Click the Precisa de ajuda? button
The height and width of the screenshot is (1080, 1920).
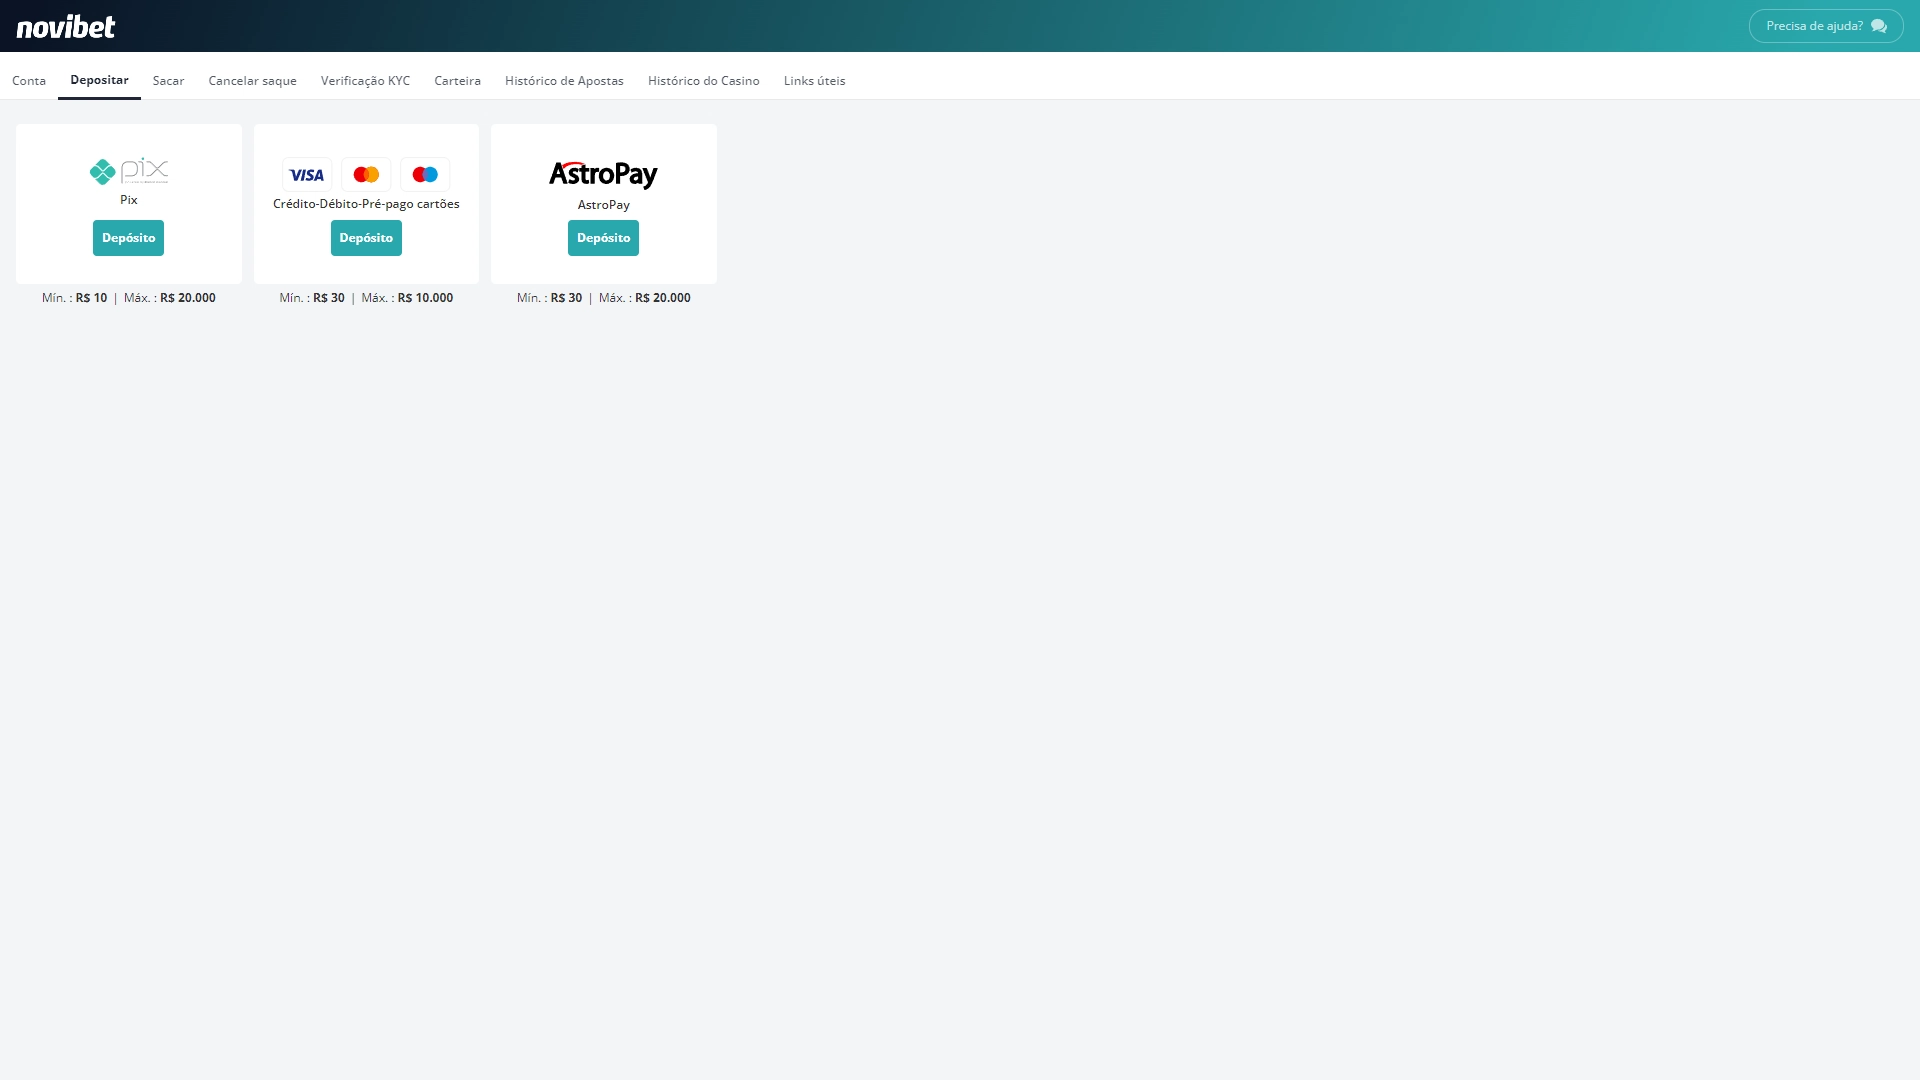pos(1826,26)
